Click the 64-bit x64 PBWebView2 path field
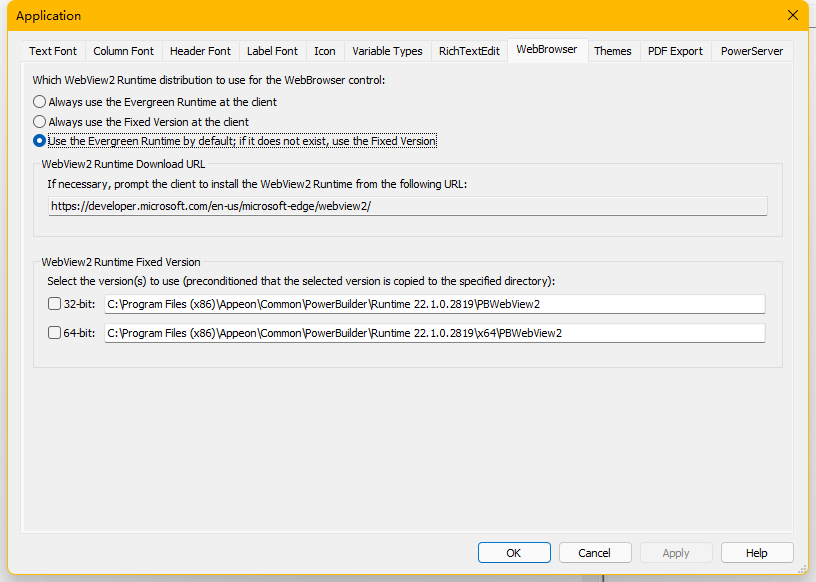Screen dimensions: 816x582 pos(434,333)
